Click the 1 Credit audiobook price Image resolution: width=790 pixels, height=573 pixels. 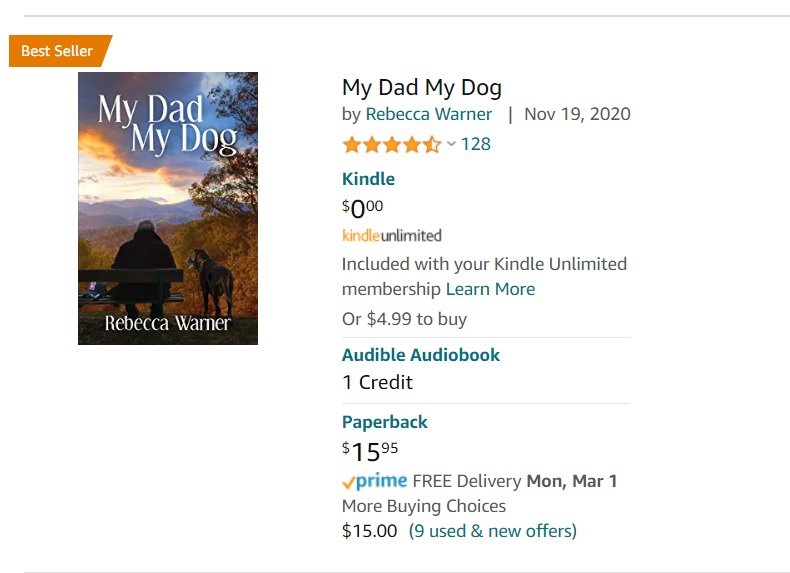[x=377, y=382]
